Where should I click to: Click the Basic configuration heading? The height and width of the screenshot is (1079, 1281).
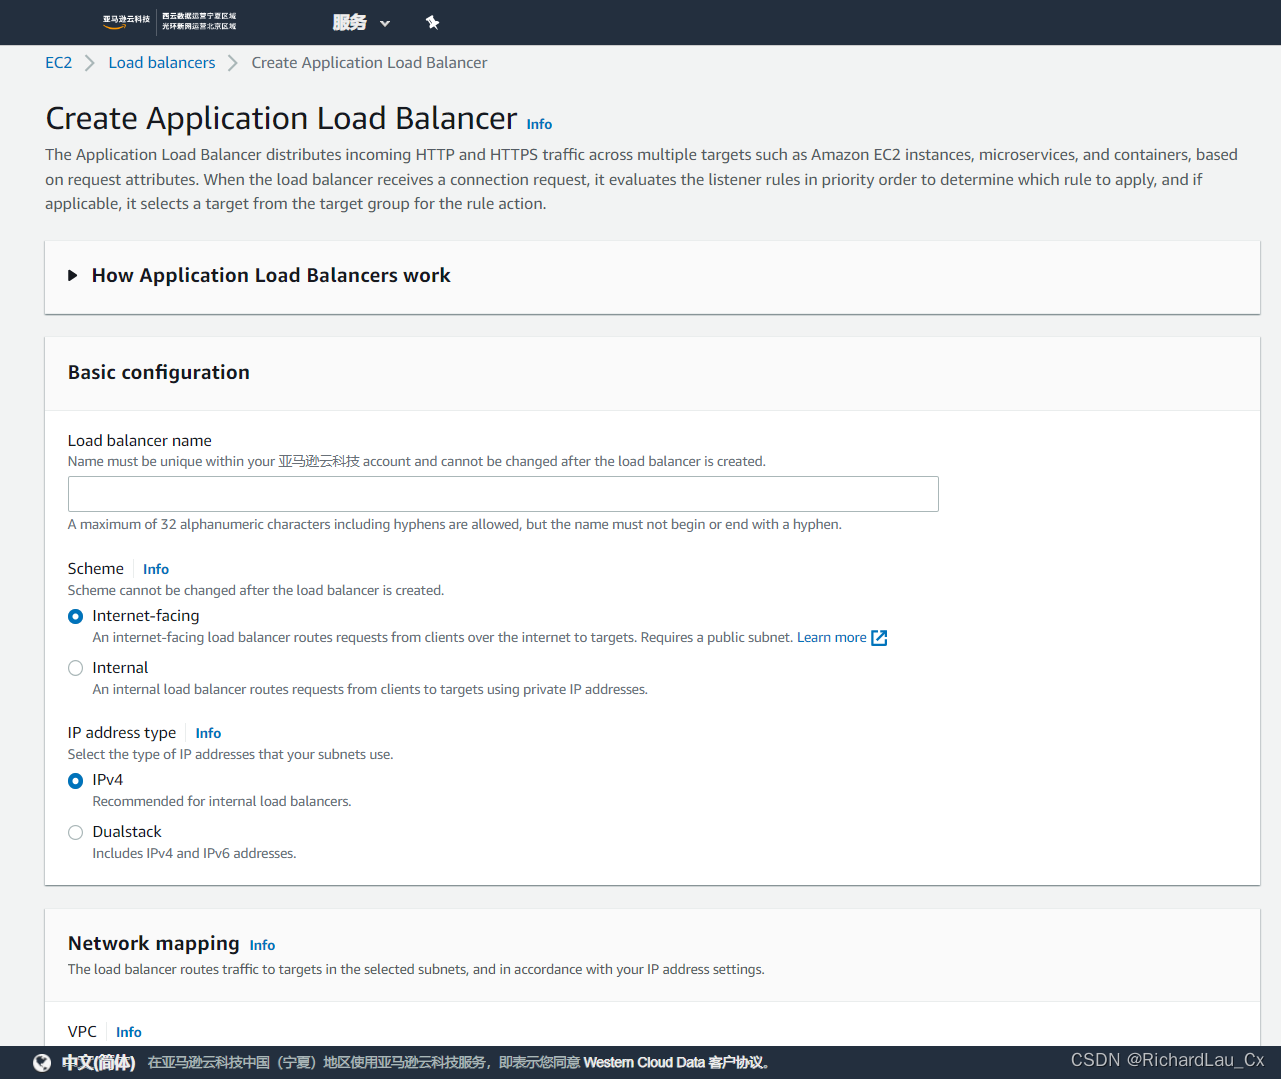(x=159, y=372)
